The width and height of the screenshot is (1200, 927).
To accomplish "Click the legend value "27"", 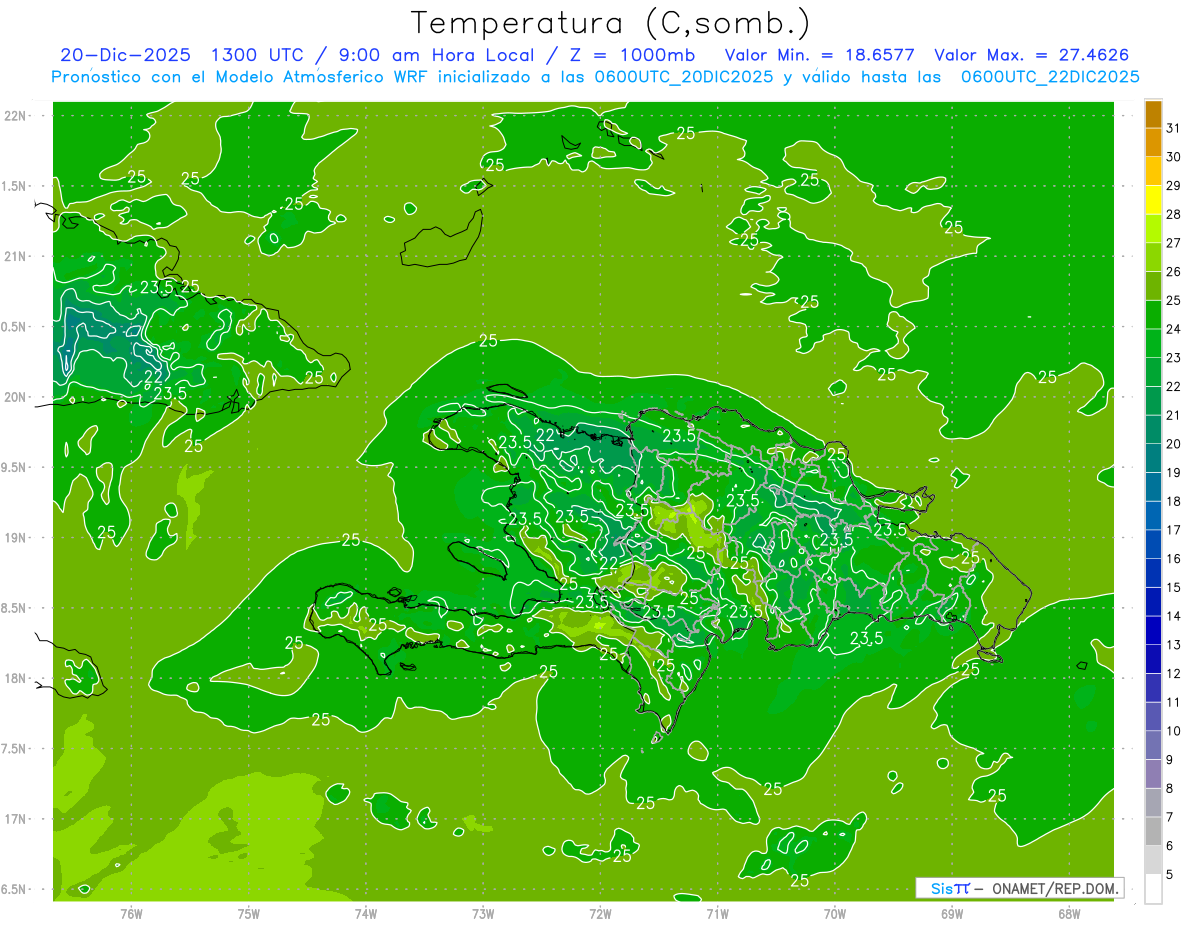I will (1174, 243).
